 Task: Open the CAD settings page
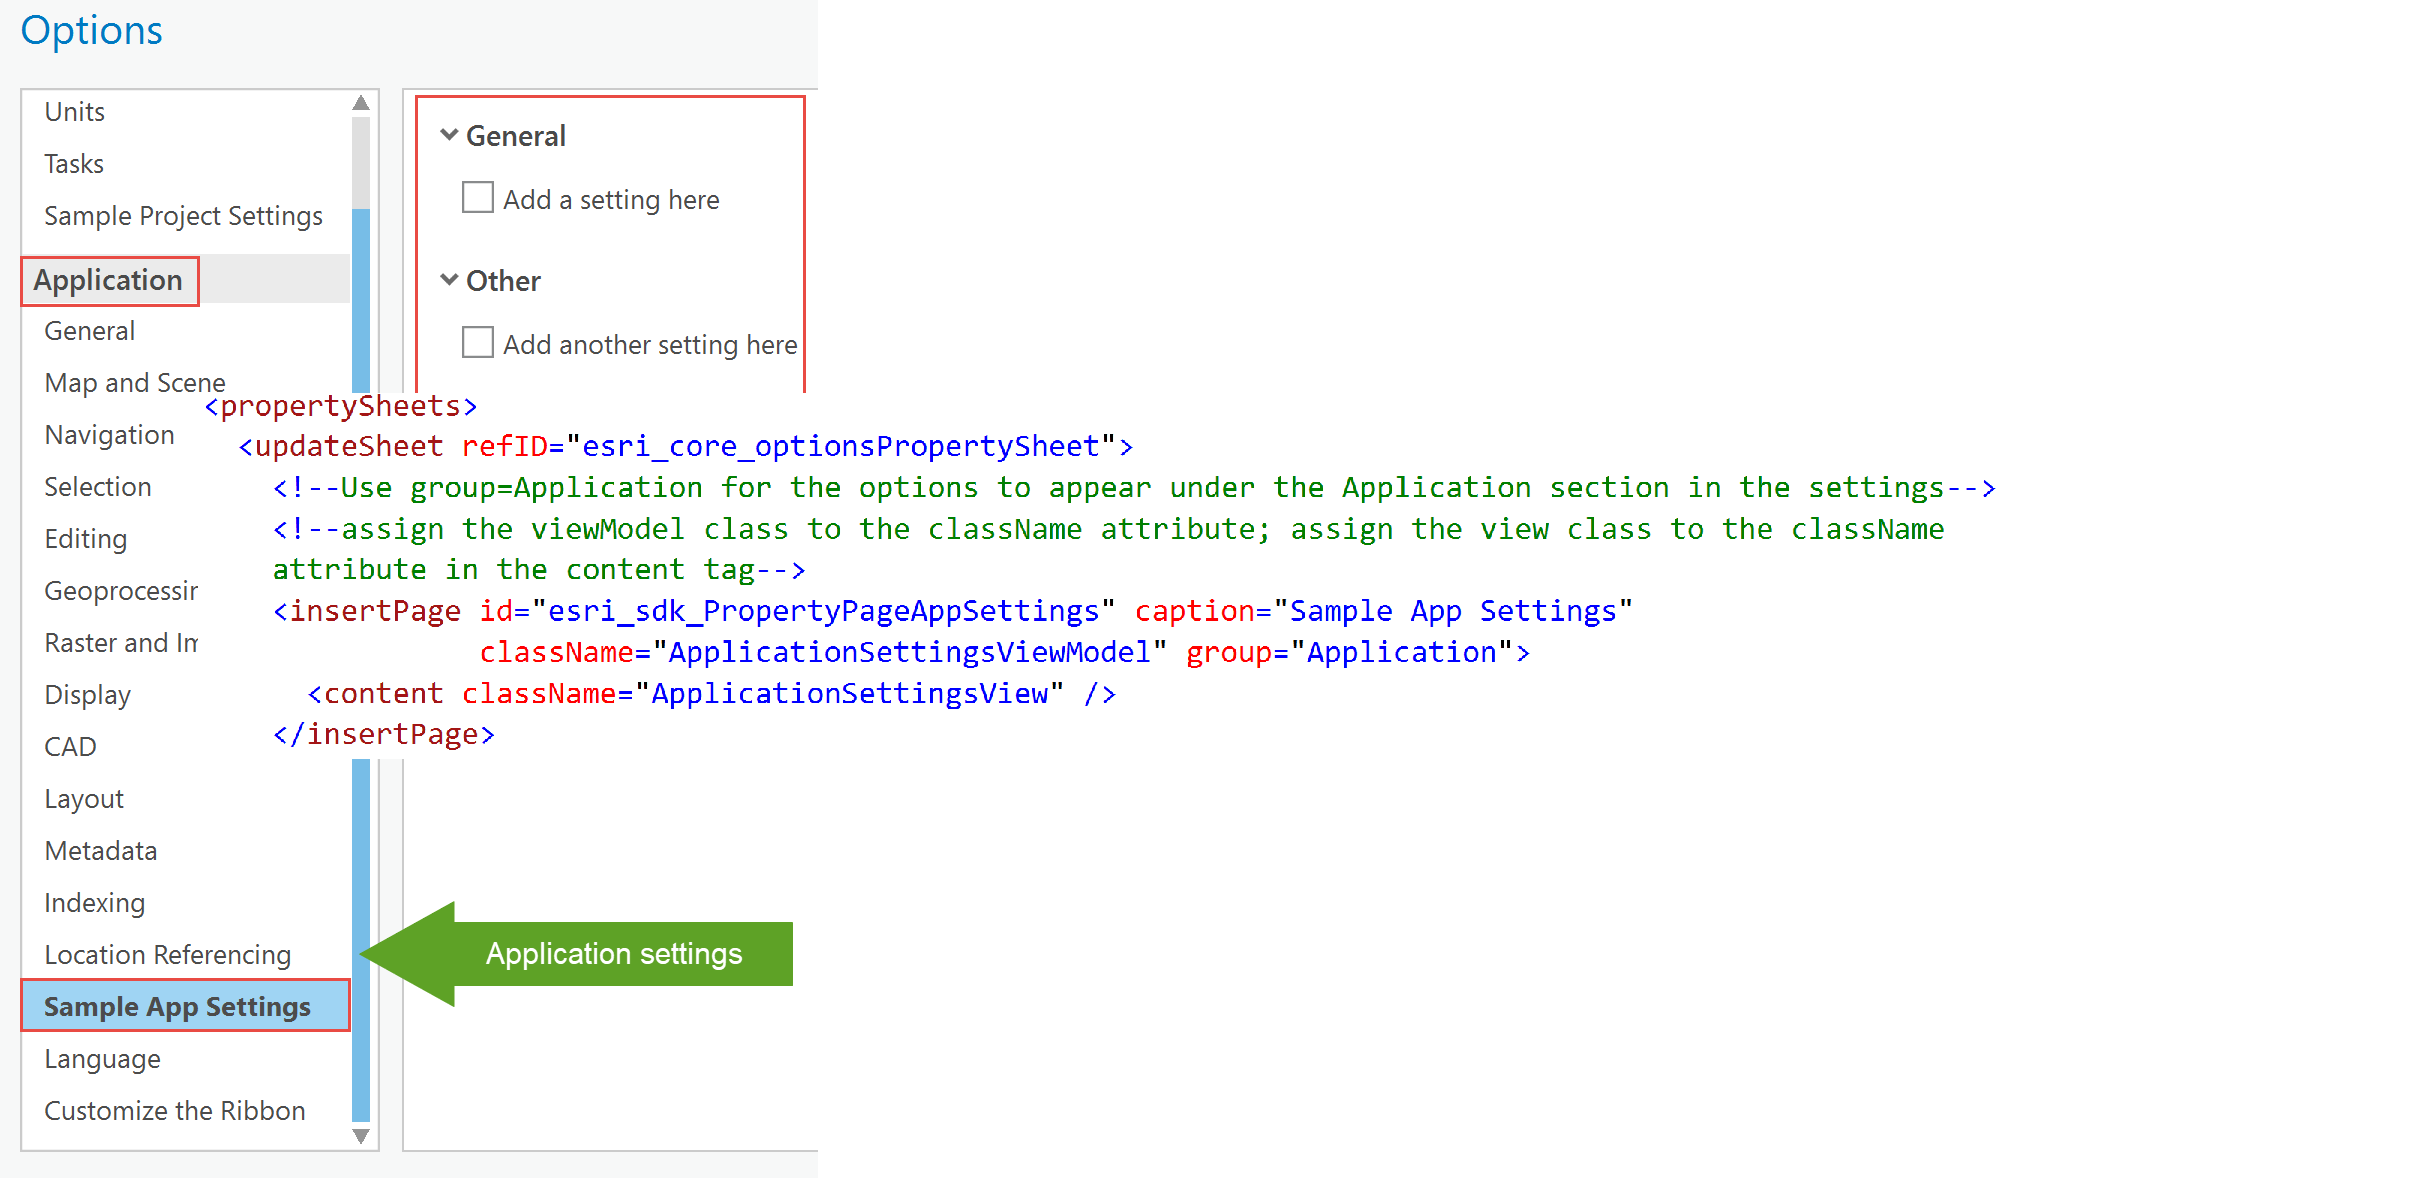pos(69,746)
